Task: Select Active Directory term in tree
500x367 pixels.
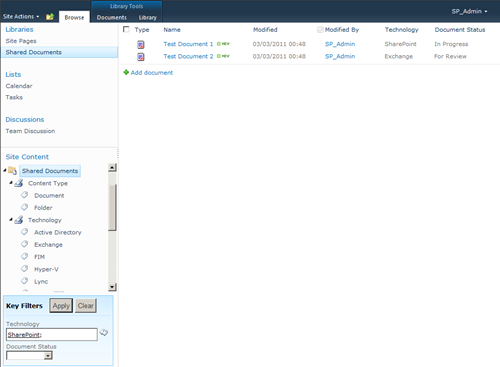Action: (x=58, y=232)
